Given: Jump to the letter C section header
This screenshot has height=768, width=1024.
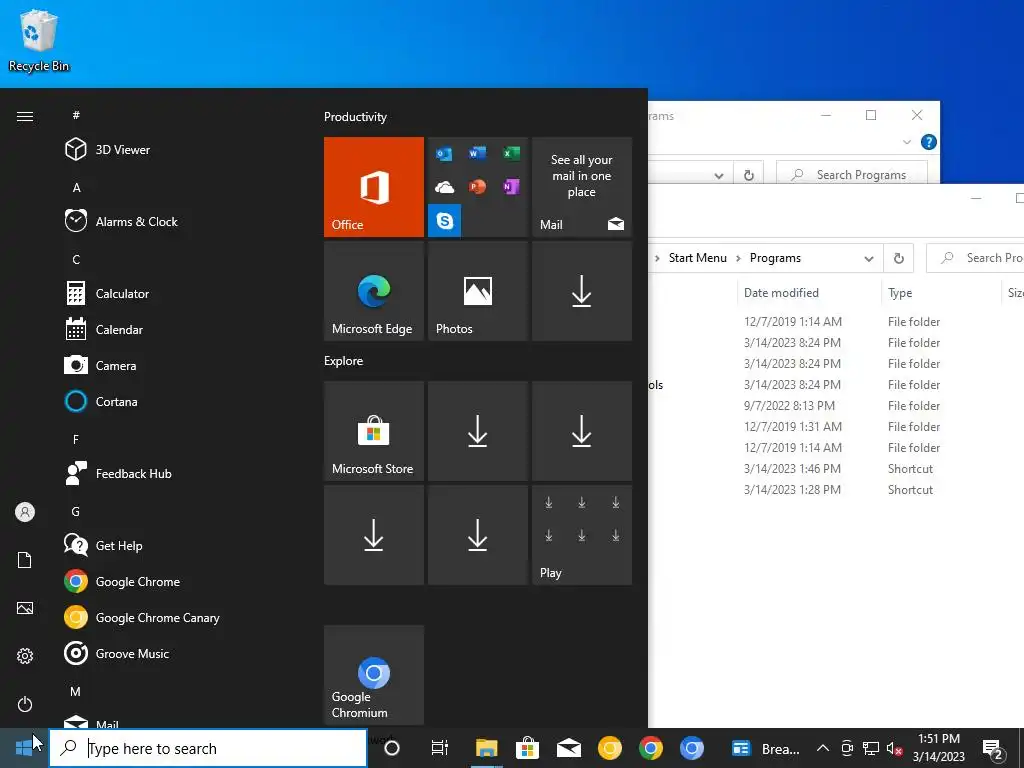Looking at the screenshot, I should point(76,260).
